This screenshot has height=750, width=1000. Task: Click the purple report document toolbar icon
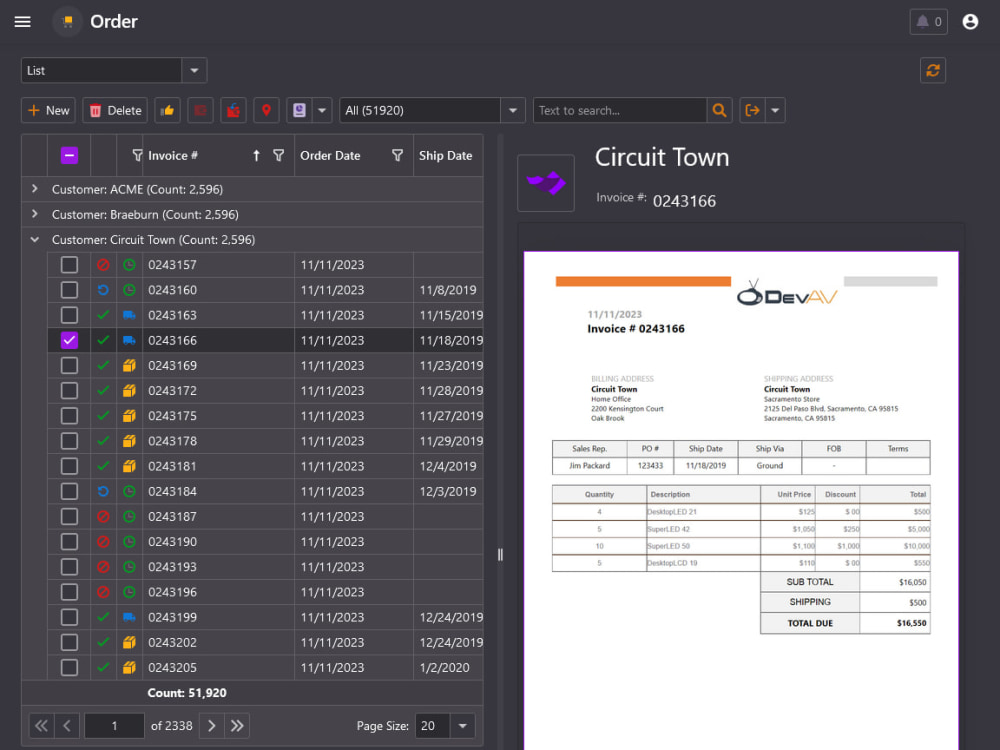coord(299,110)
